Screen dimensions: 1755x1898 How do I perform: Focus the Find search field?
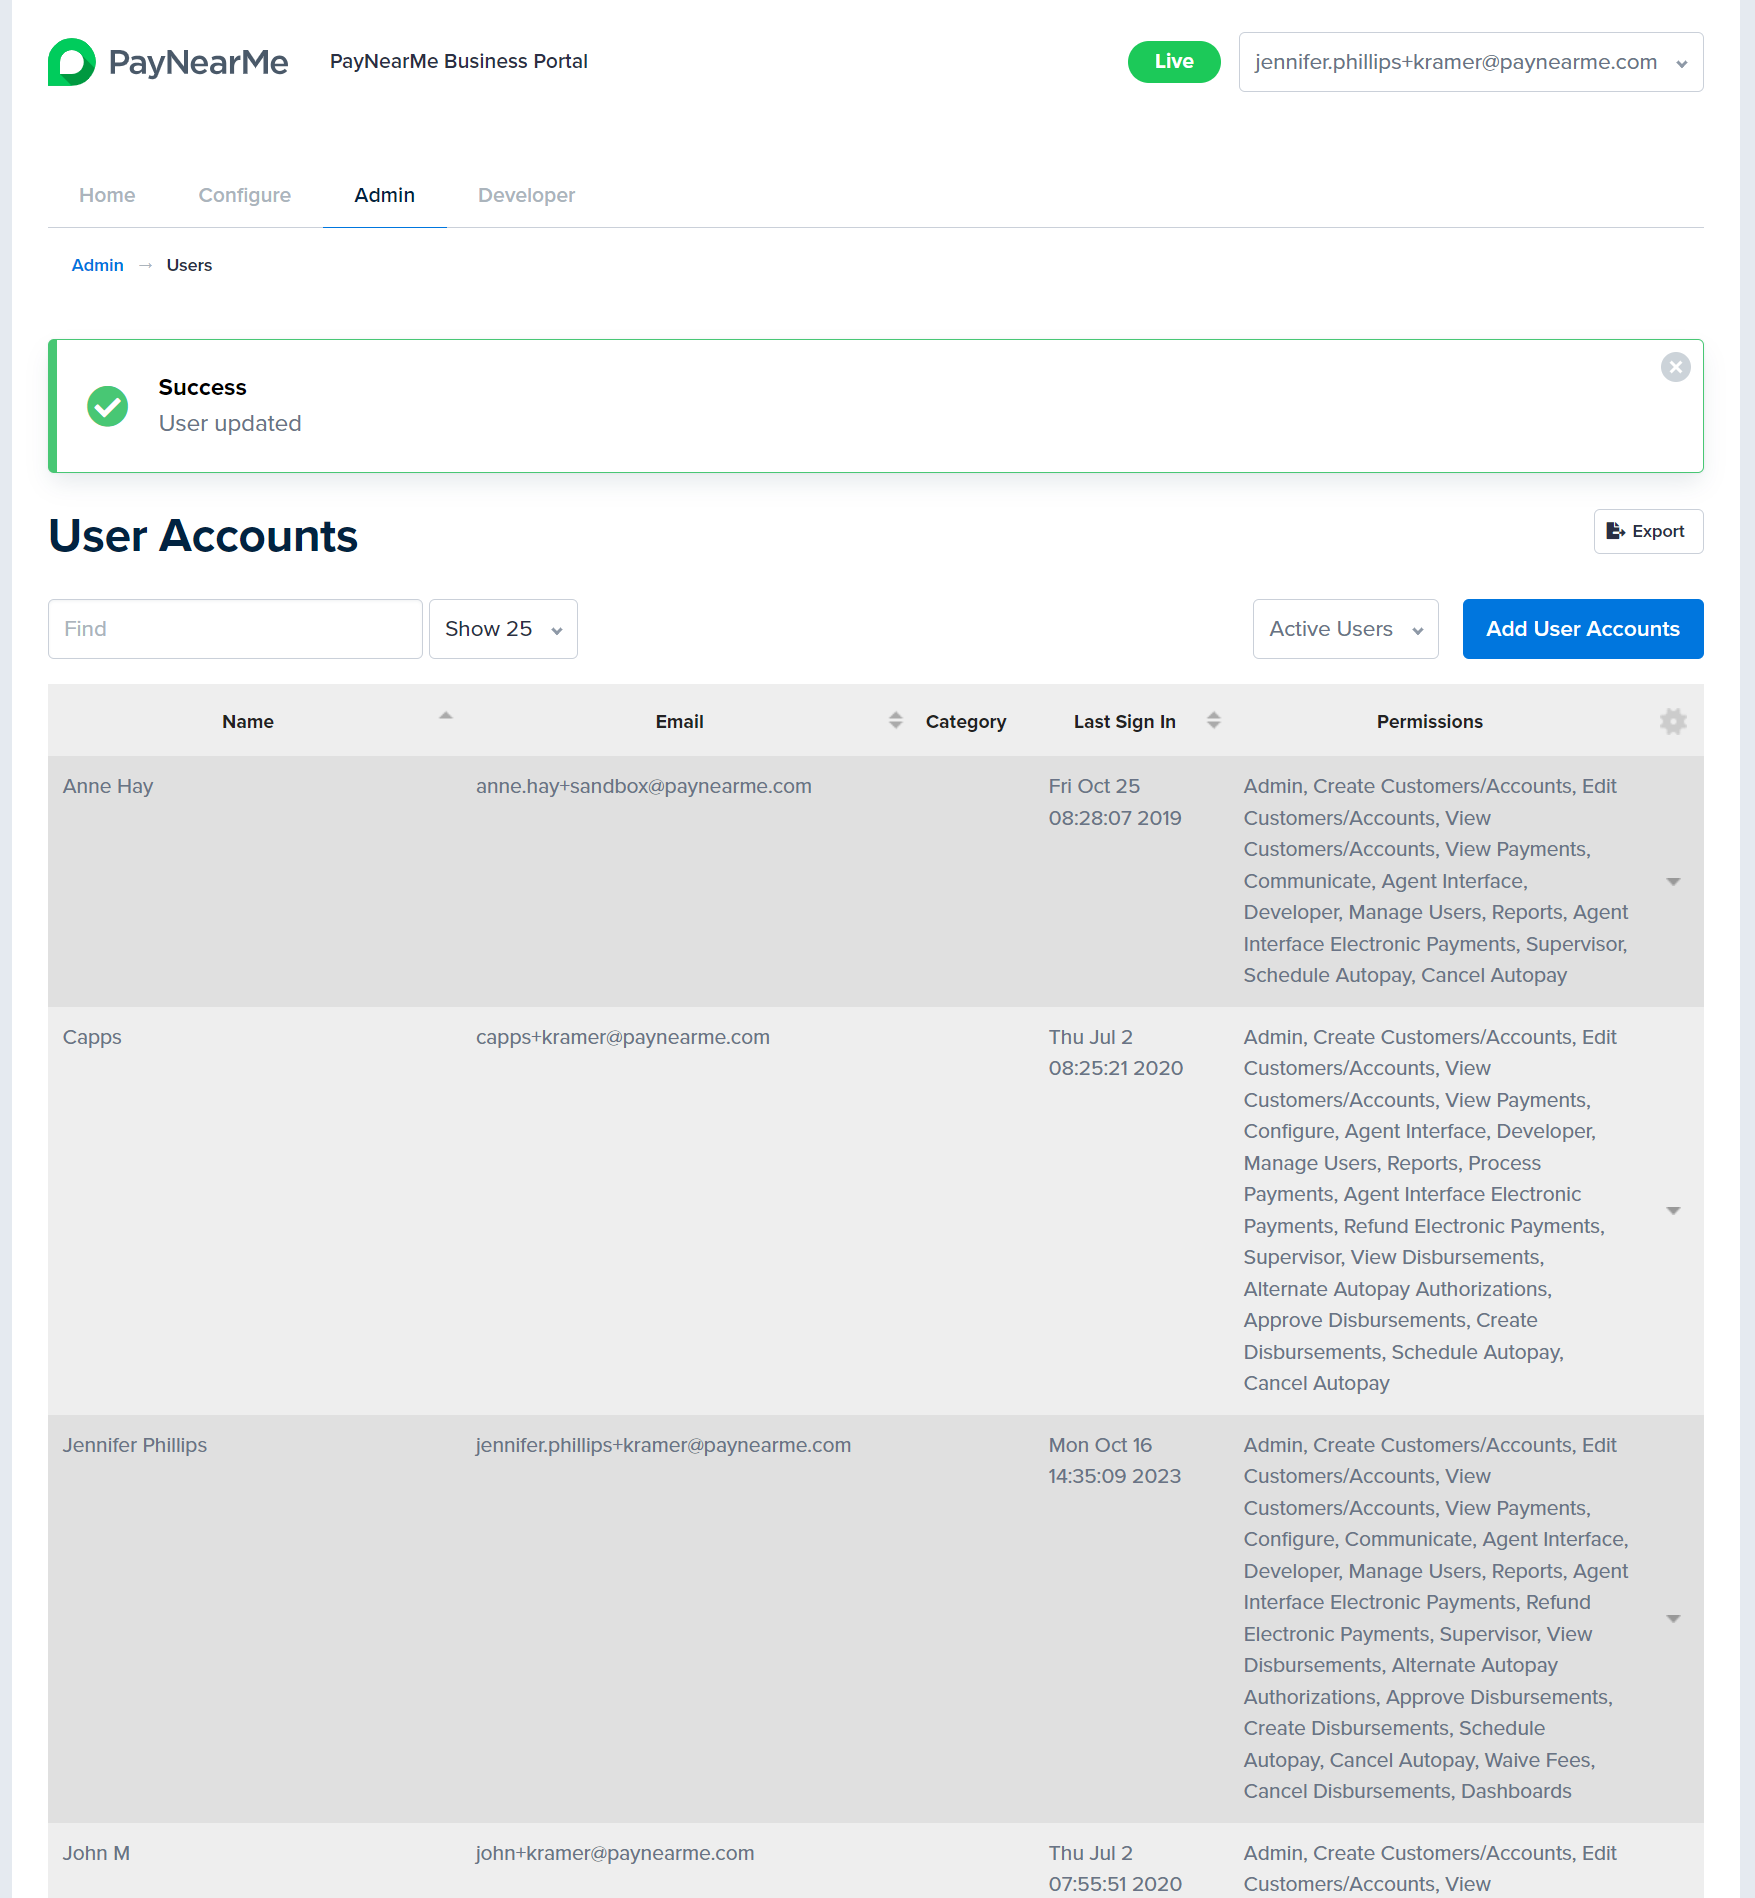[x=235, y=629]
